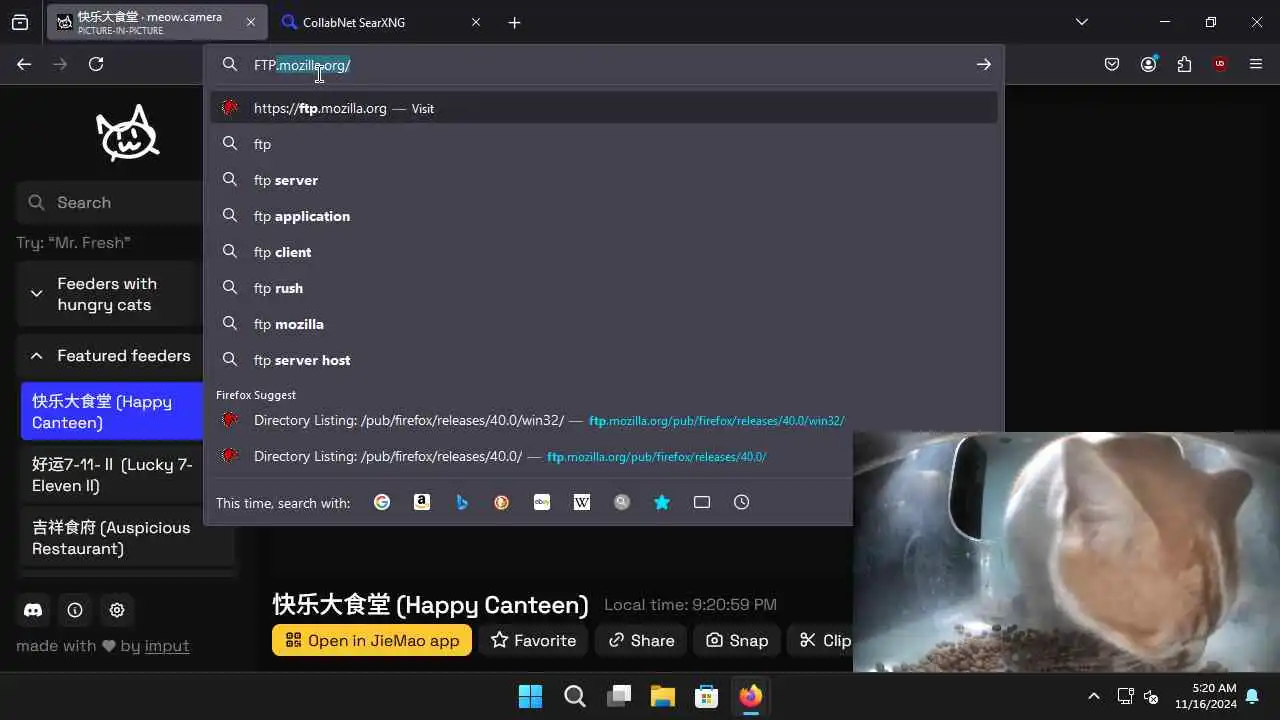1280x720 pixels.
Task: Reload the current page
Action: tap(96, 64)
